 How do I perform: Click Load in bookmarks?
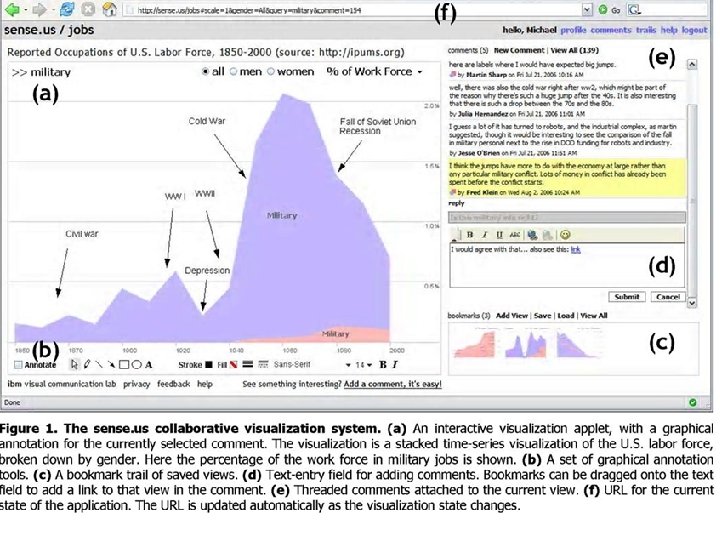point(566,315)
